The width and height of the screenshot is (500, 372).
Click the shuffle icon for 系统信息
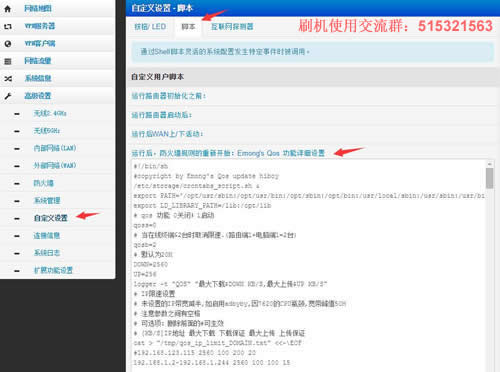pyautogui.click(x=8, y=79)
